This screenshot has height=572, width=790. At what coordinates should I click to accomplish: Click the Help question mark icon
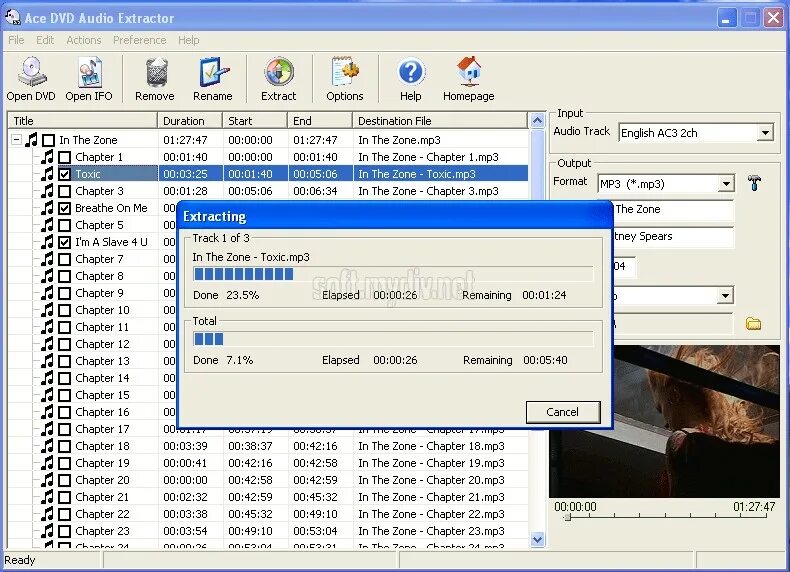pos(411,72)
